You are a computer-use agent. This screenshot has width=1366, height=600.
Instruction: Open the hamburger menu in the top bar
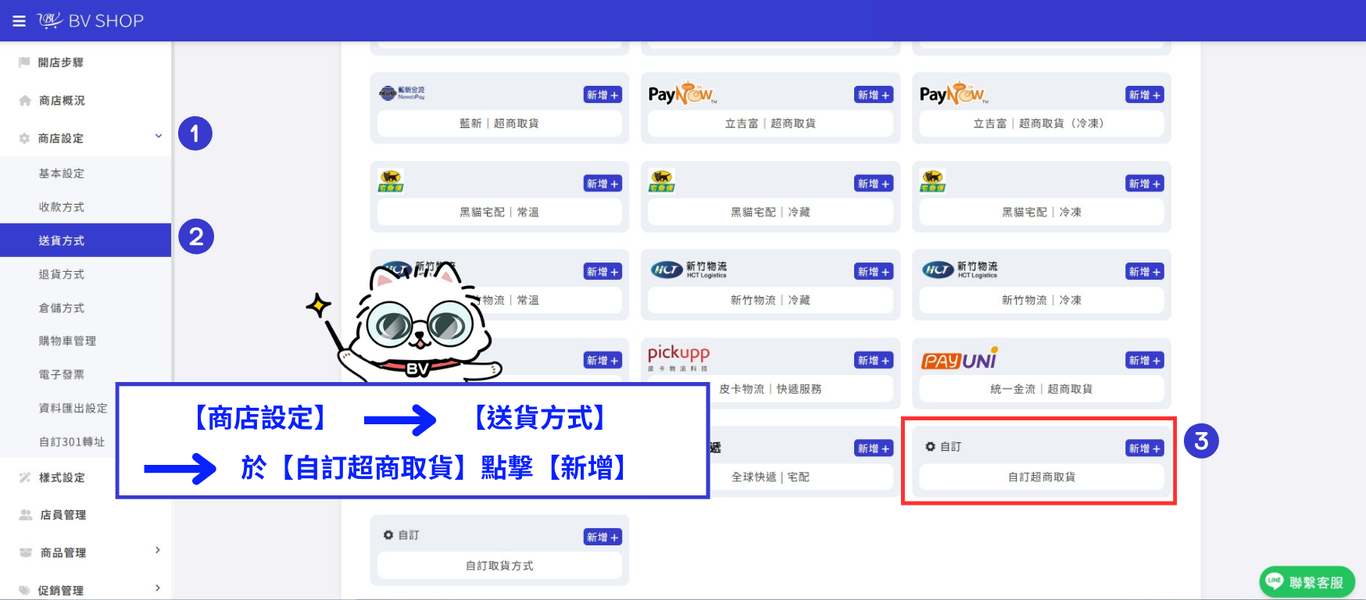coord(18,21)
